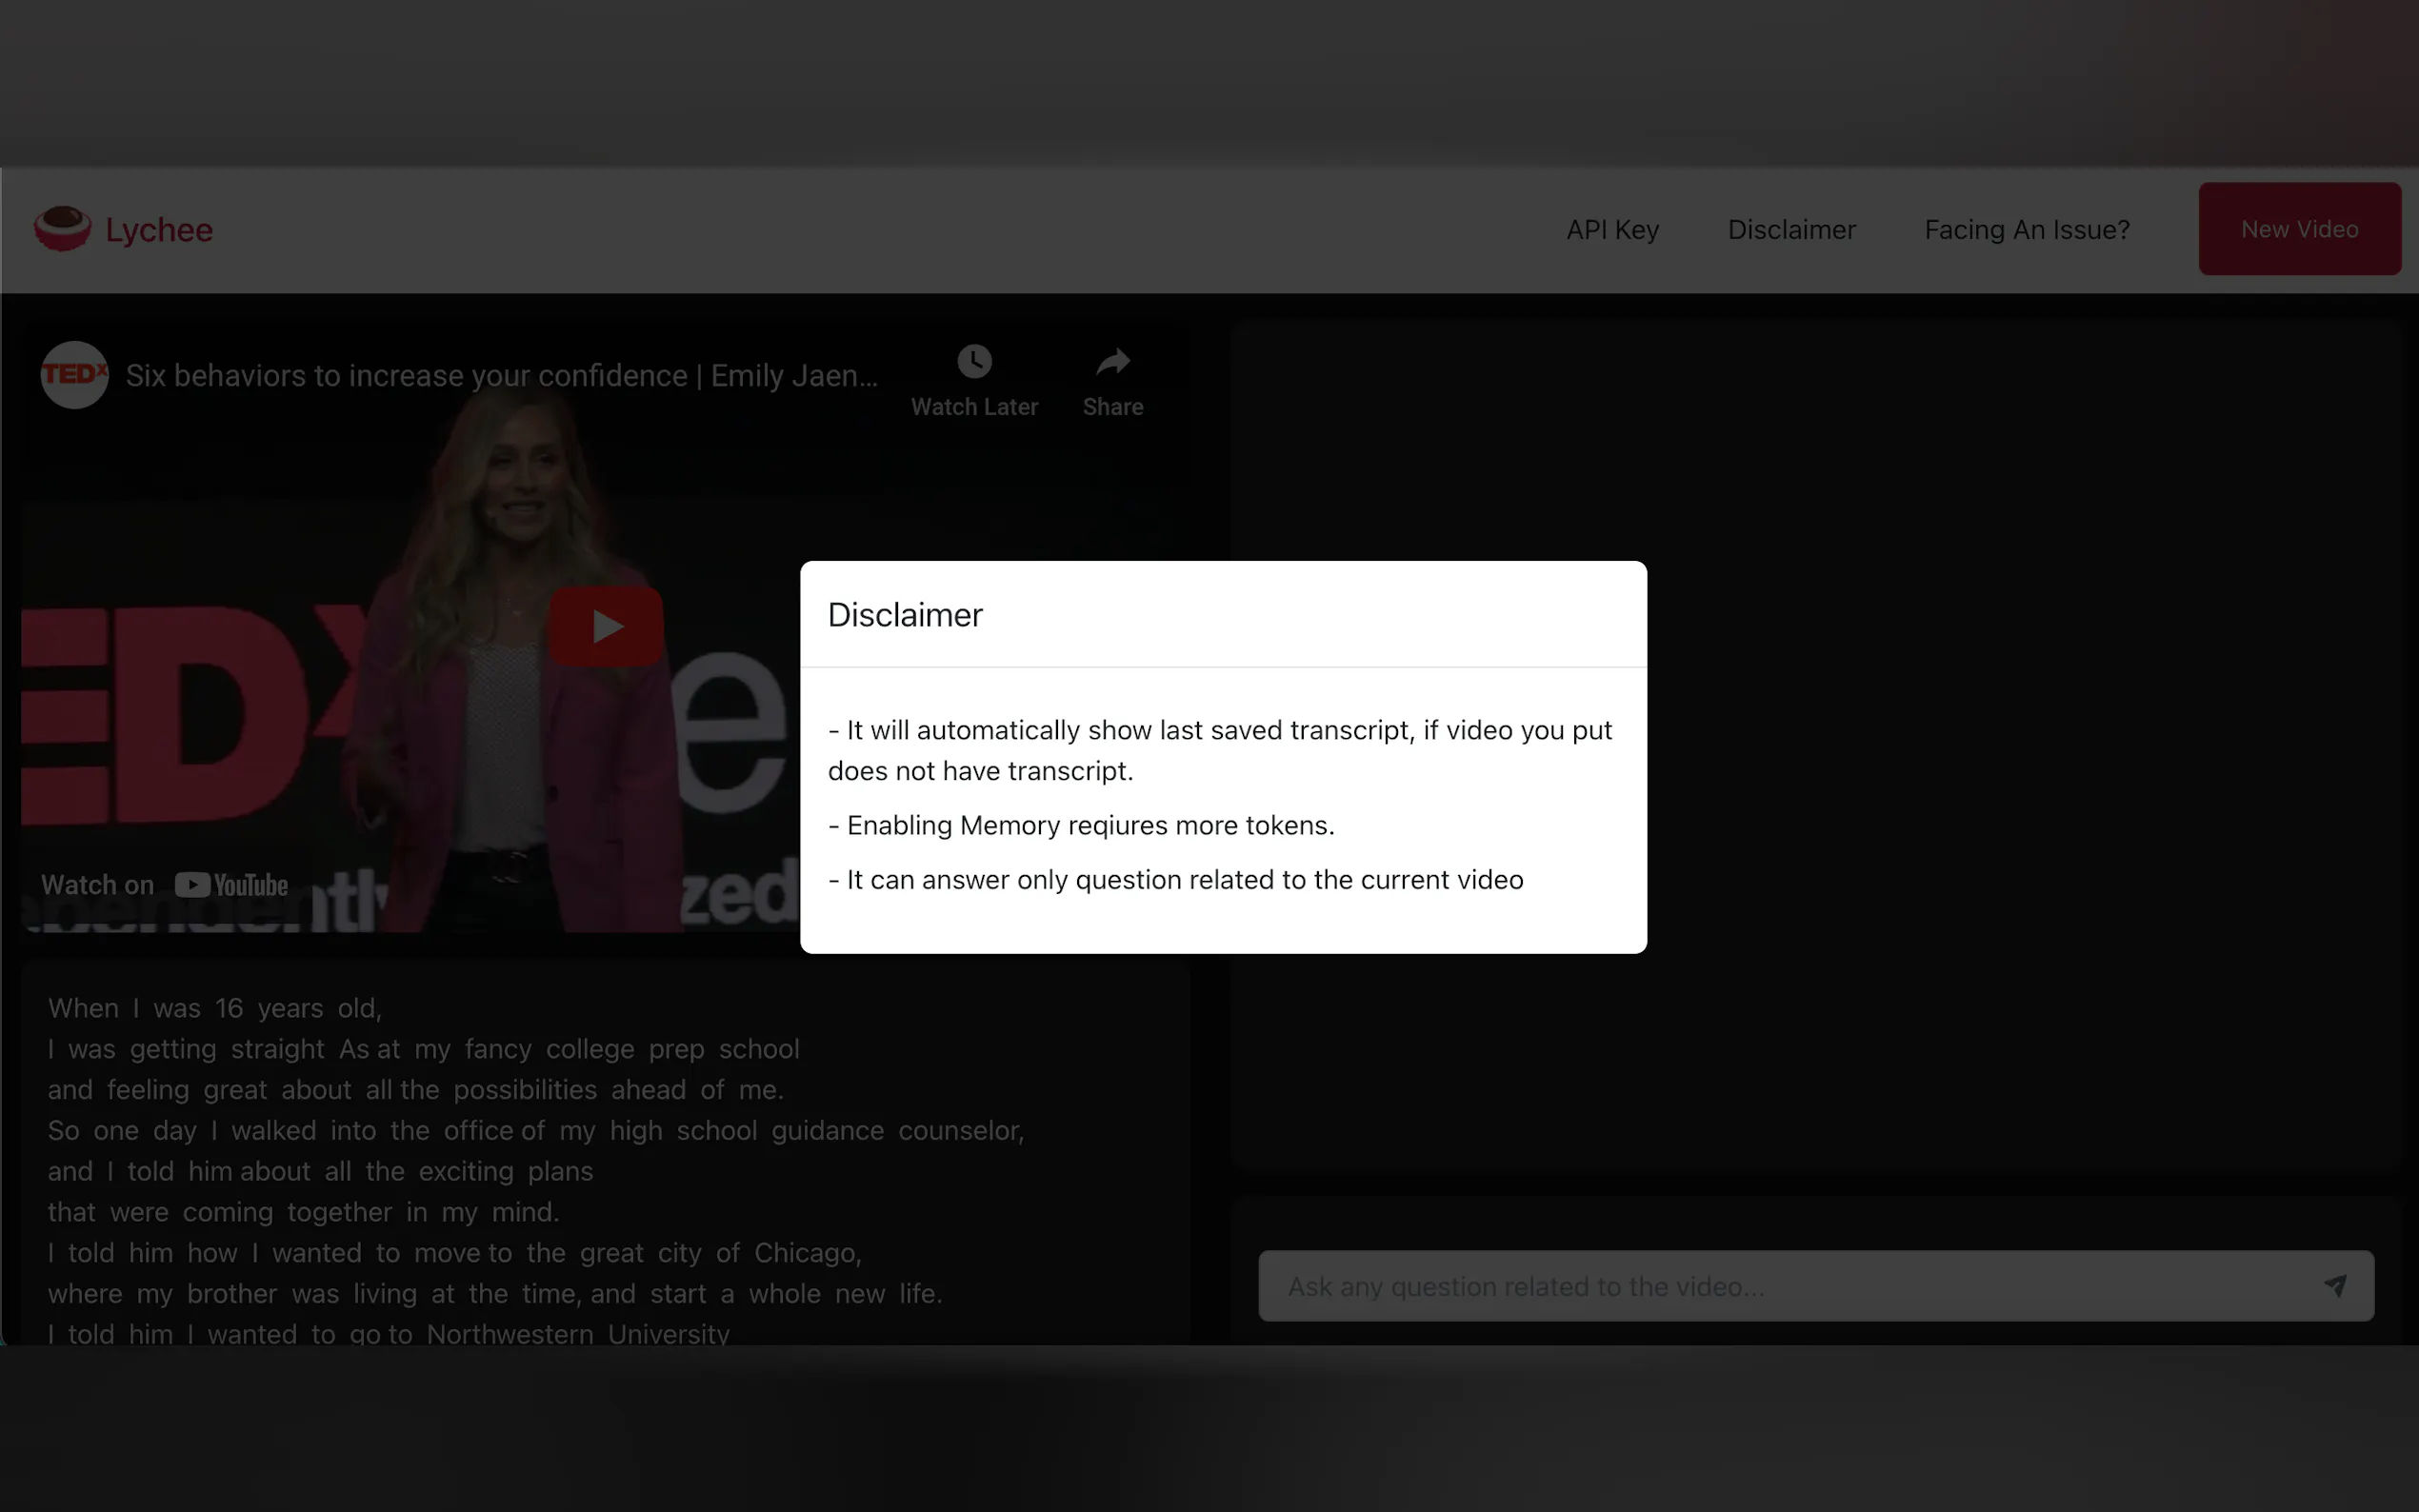The width and height of the screenshot is (2419, 1512).
Task: Open the Disclaimer nav item
Action: click(1791, 230)
